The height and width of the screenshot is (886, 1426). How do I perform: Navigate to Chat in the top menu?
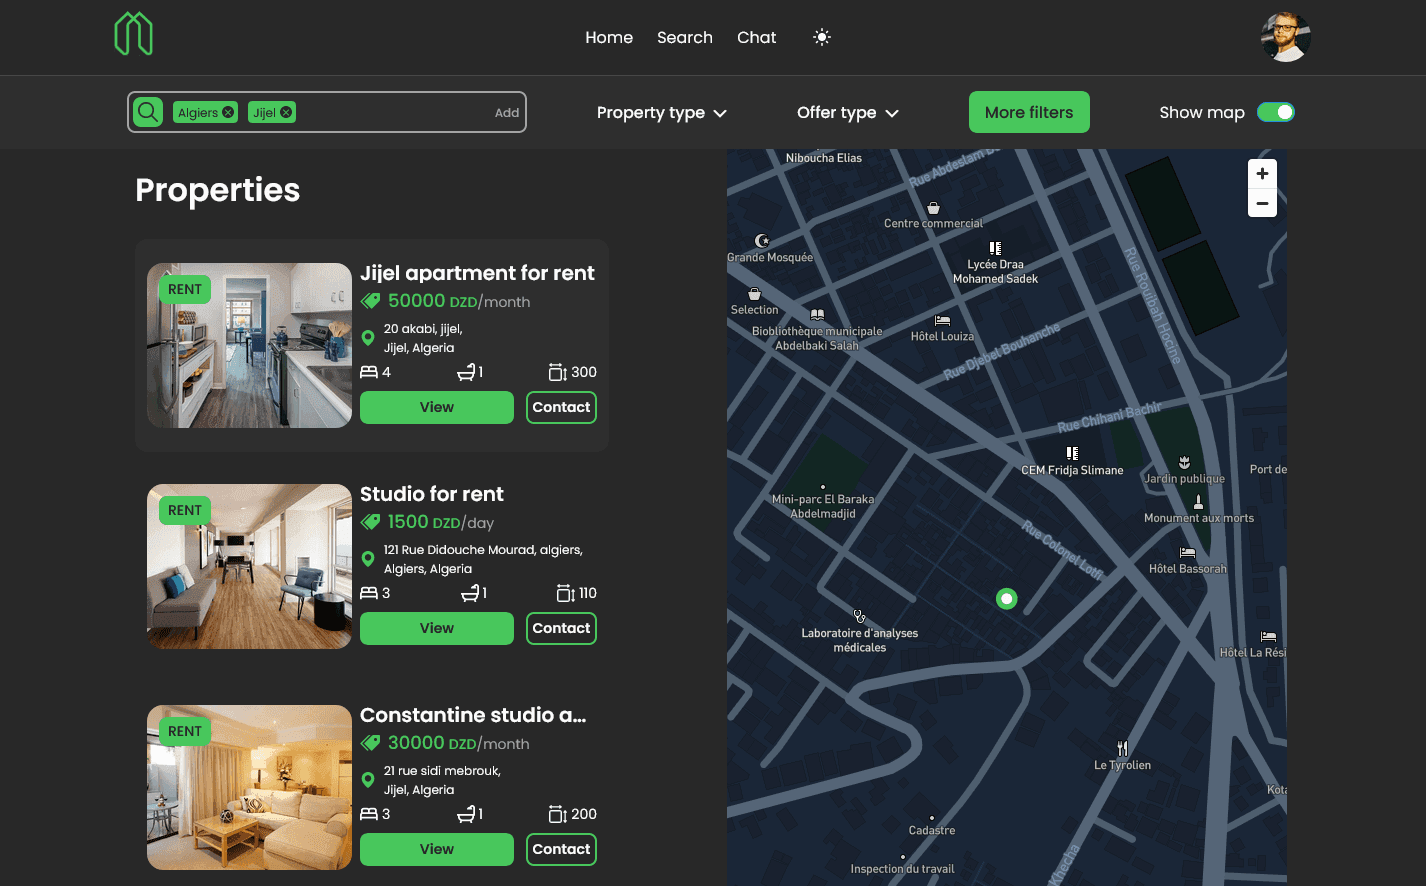pyautogui.click(x=756, y=37)
